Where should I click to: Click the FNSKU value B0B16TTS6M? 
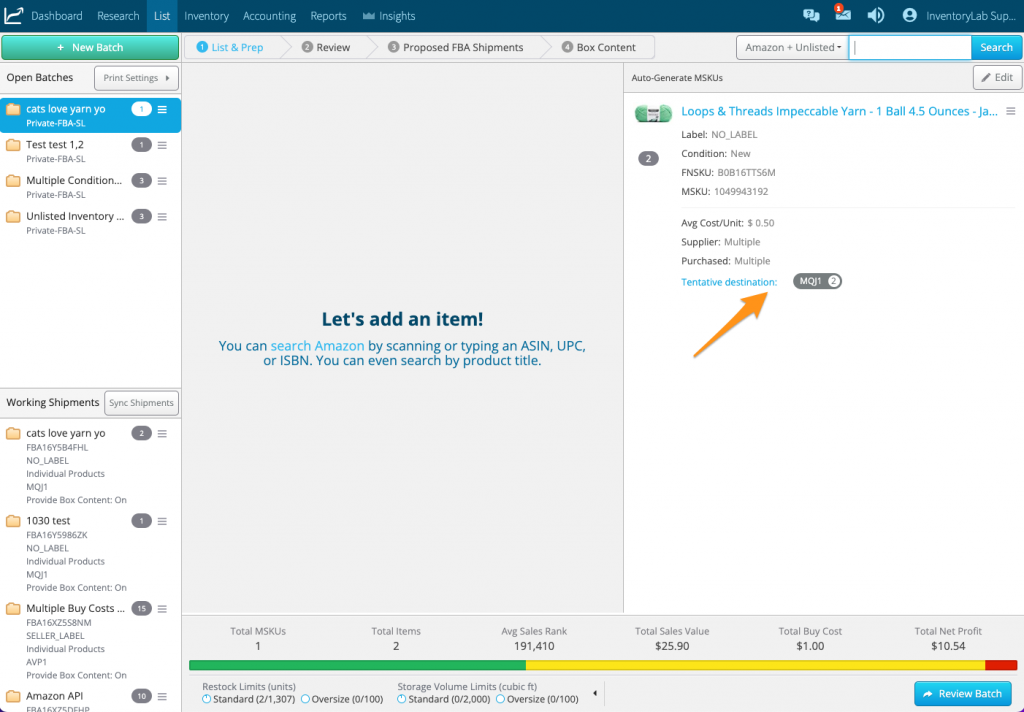pyautogui.click(x=746, y=173)
